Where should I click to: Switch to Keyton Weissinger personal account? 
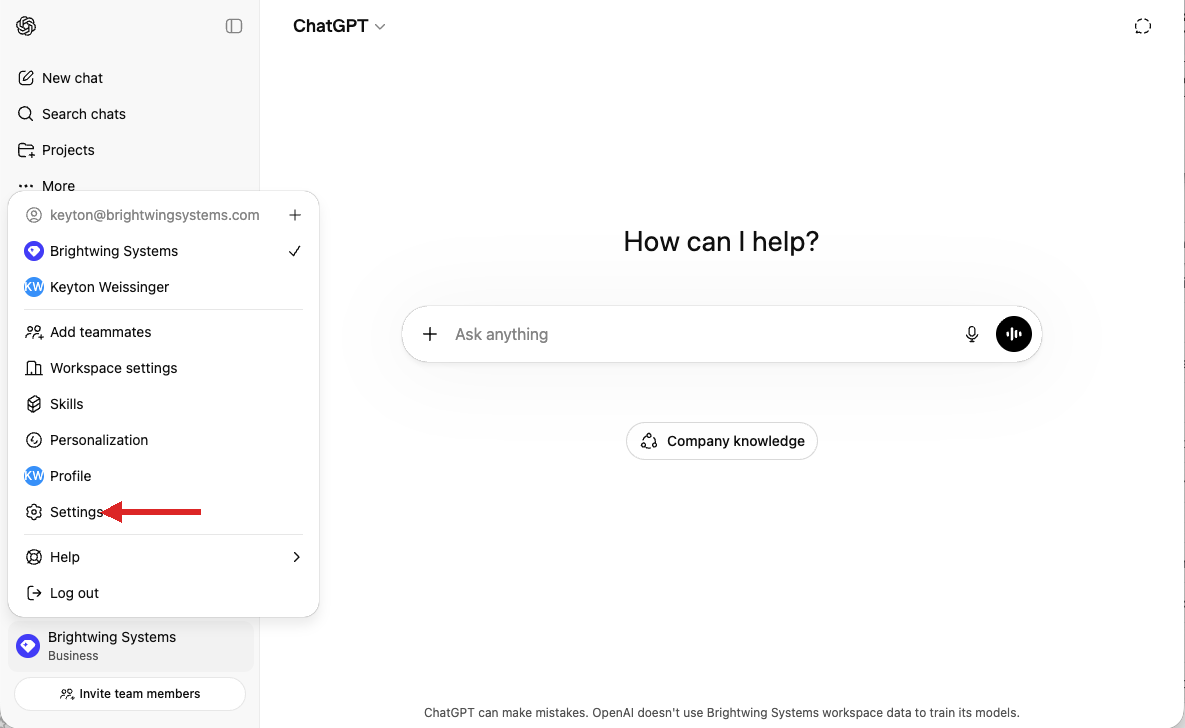pyautogui.click(x=163, y=287)
